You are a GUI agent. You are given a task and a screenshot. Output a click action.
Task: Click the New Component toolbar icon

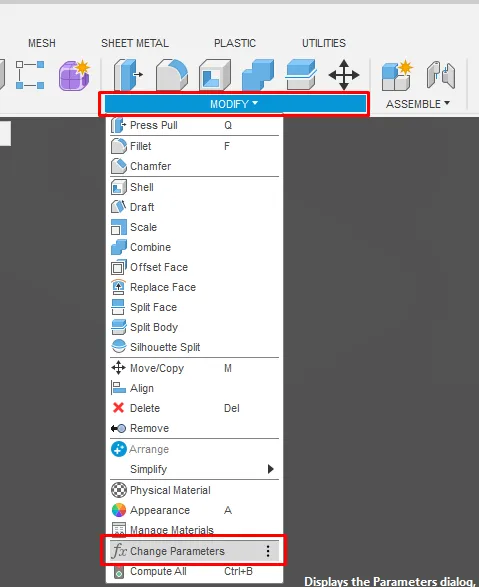pyautogui.click(x=397, y=75)
